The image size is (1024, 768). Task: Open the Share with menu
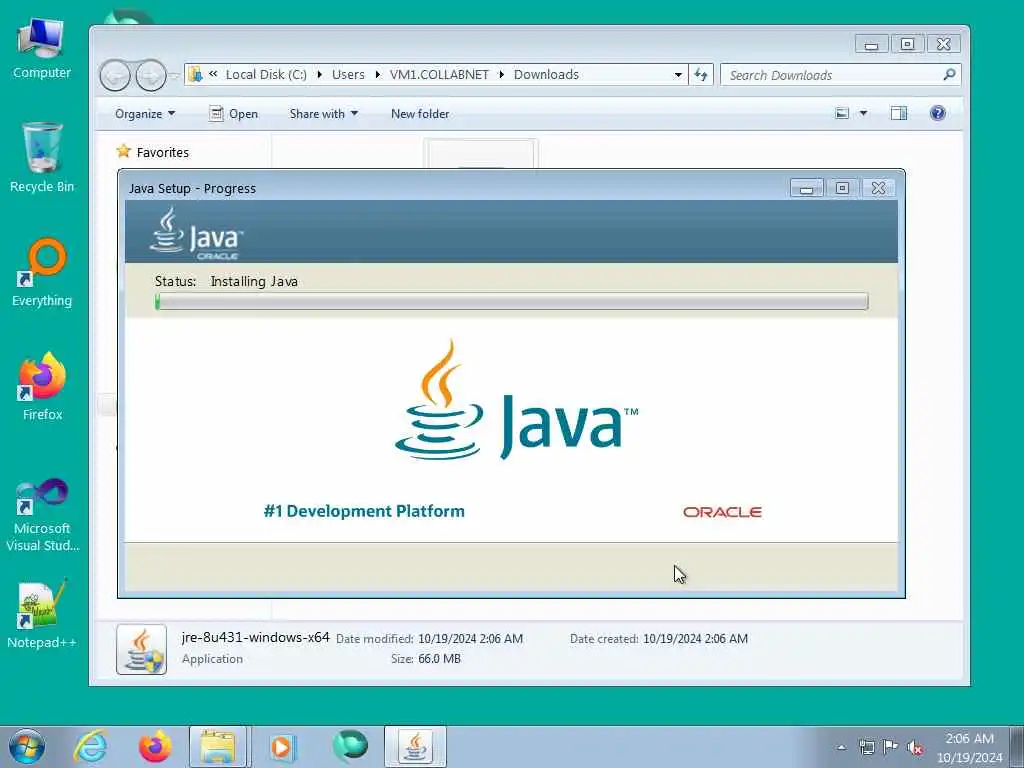point(324,114)
